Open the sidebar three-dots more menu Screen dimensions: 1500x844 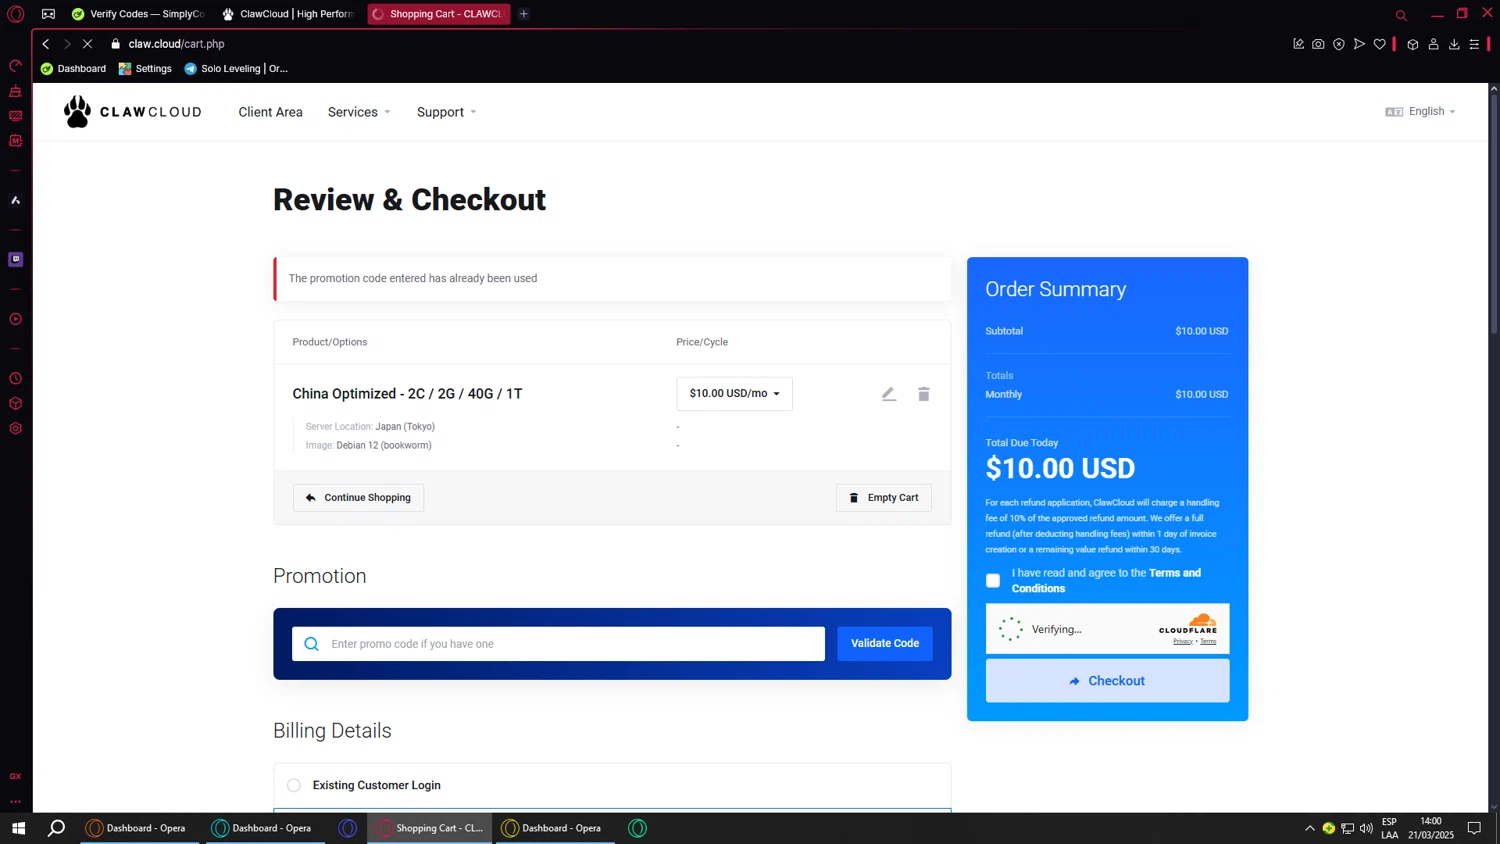[15, 801]
